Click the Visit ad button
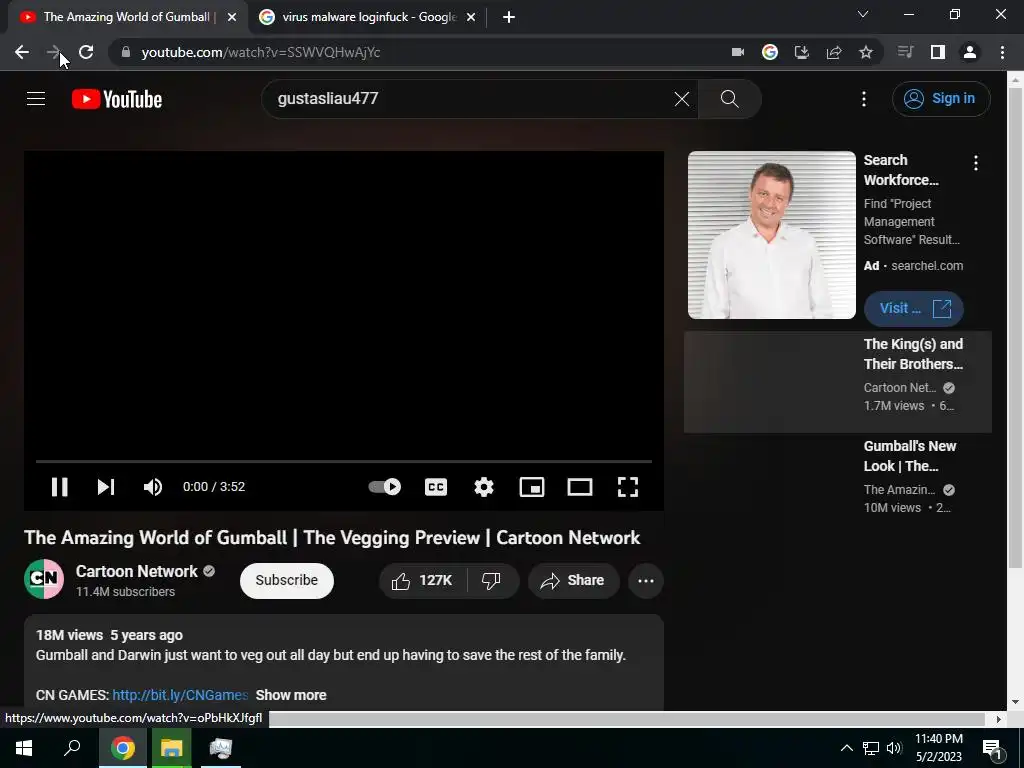 click(x=914, y=308)
